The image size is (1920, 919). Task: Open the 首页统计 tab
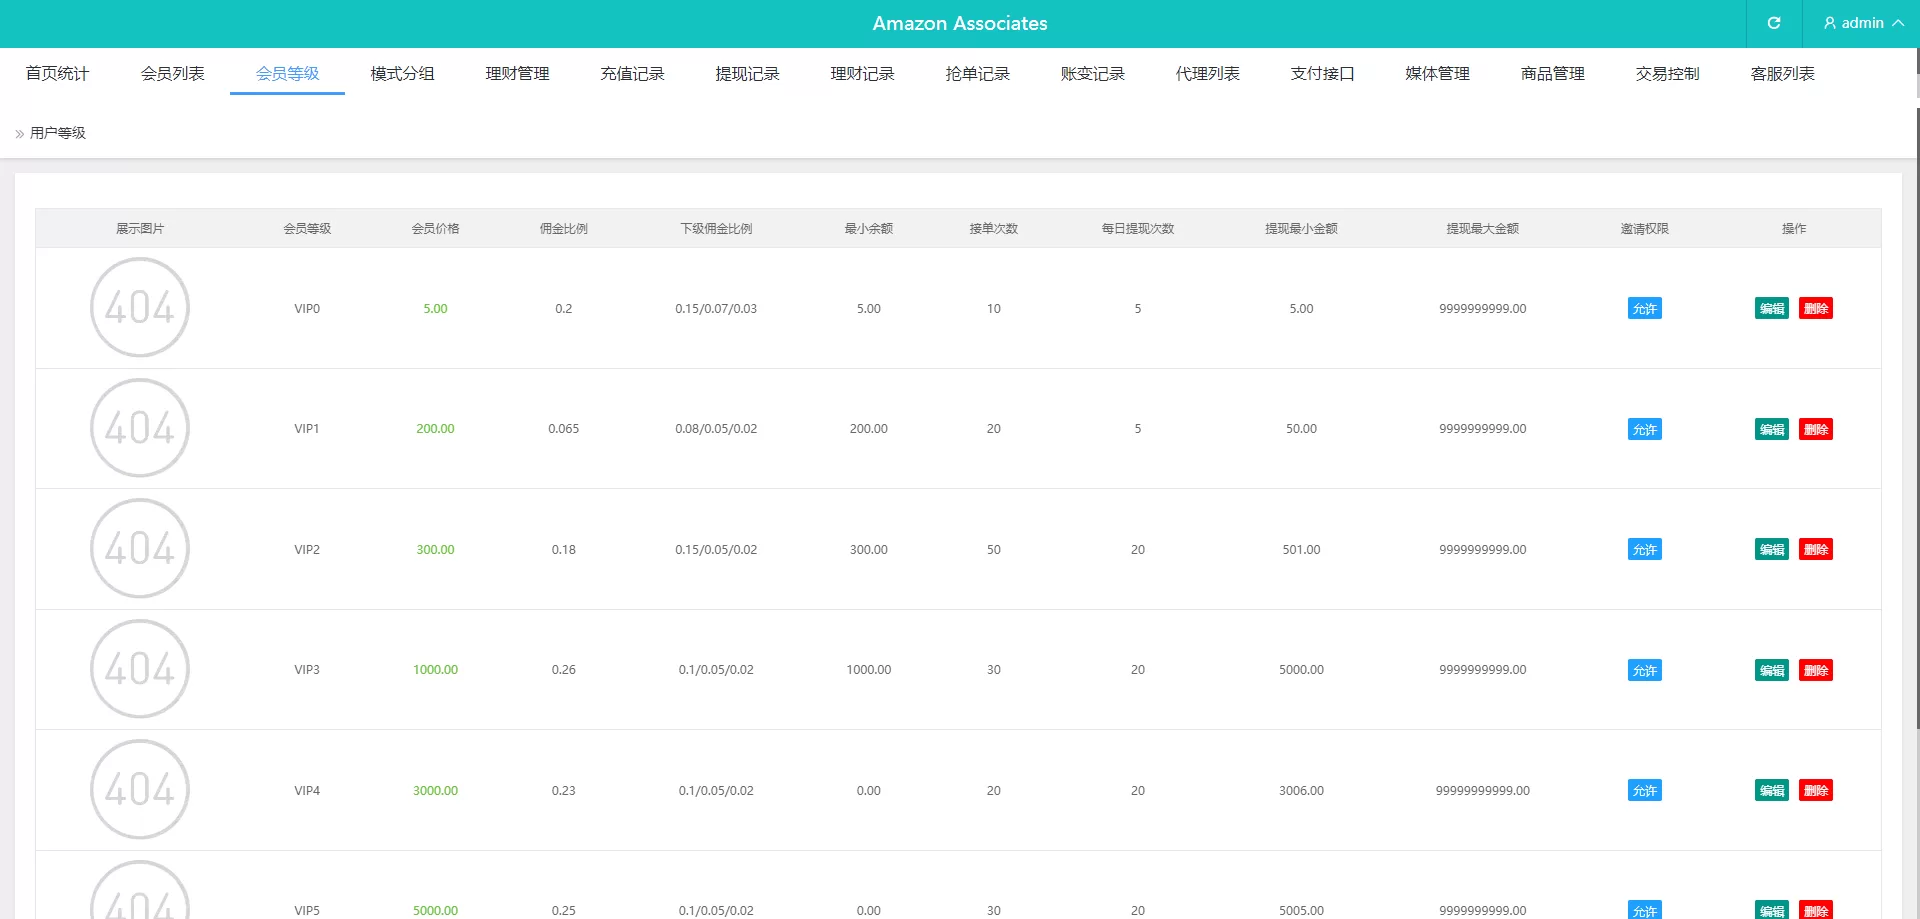click(57, 74)
